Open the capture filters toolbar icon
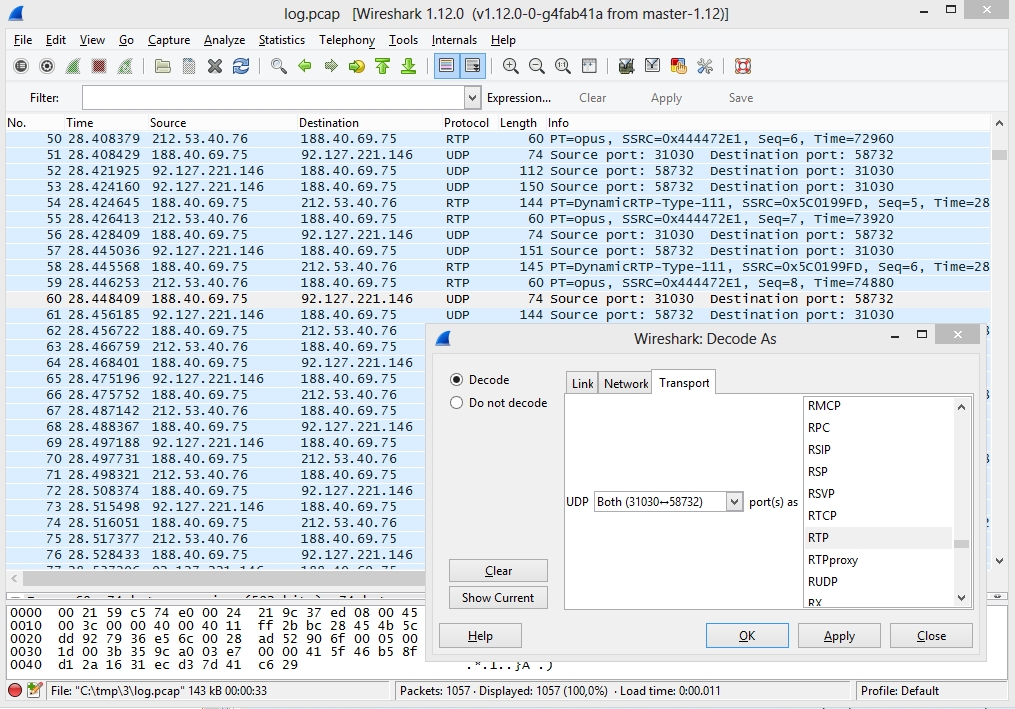The height and width of the screenshot is (709, 1015). [x=627, y=66]
